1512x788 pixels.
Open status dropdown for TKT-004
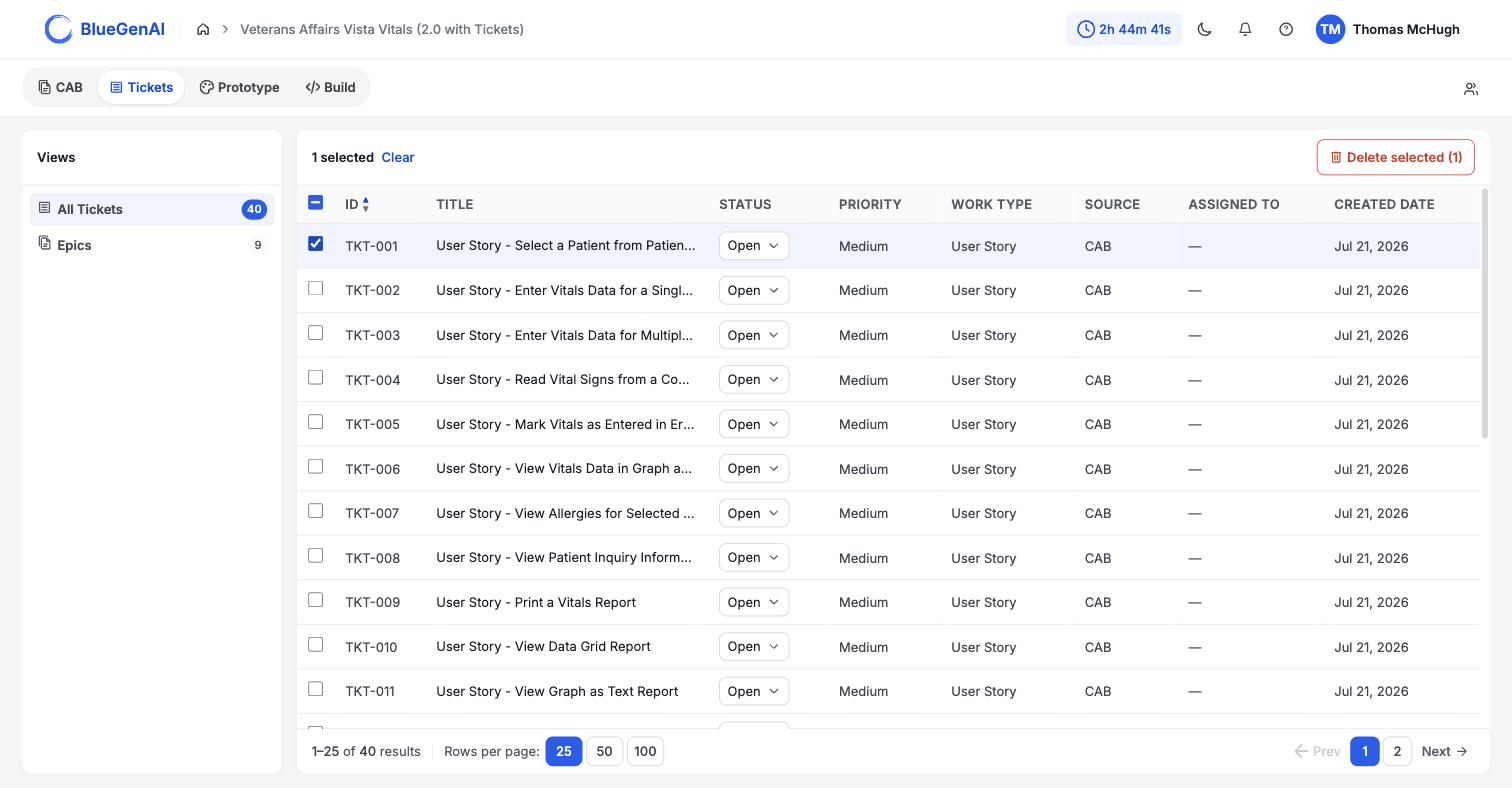pos(754,379)
